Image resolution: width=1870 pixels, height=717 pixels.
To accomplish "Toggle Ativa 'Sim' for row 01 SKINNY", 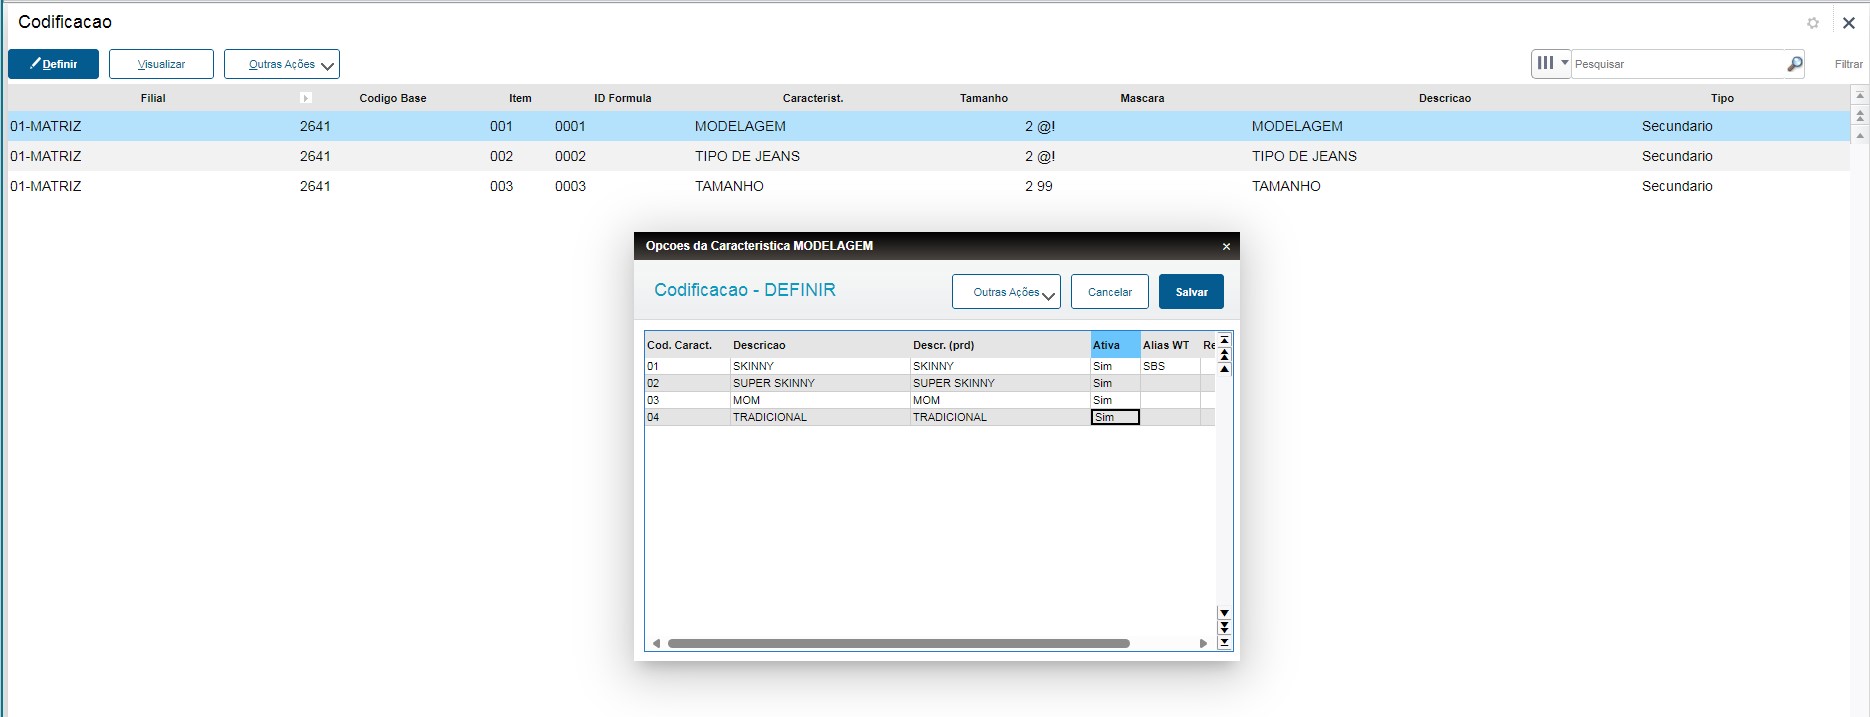I will click(x=1115, y=366).
